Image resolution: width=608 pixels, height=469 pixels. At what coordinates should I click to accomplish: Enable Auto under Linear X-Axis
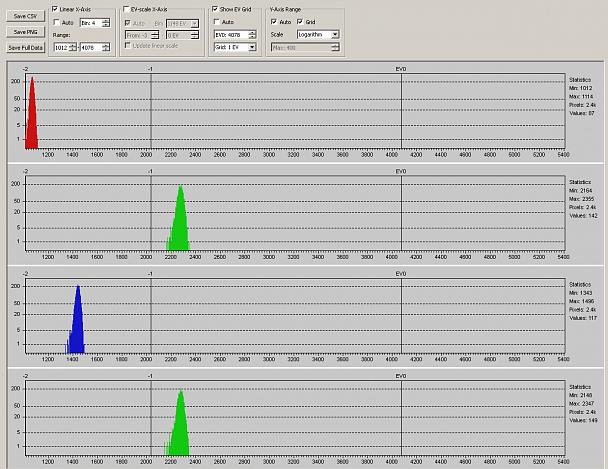[x=56, y=22]
